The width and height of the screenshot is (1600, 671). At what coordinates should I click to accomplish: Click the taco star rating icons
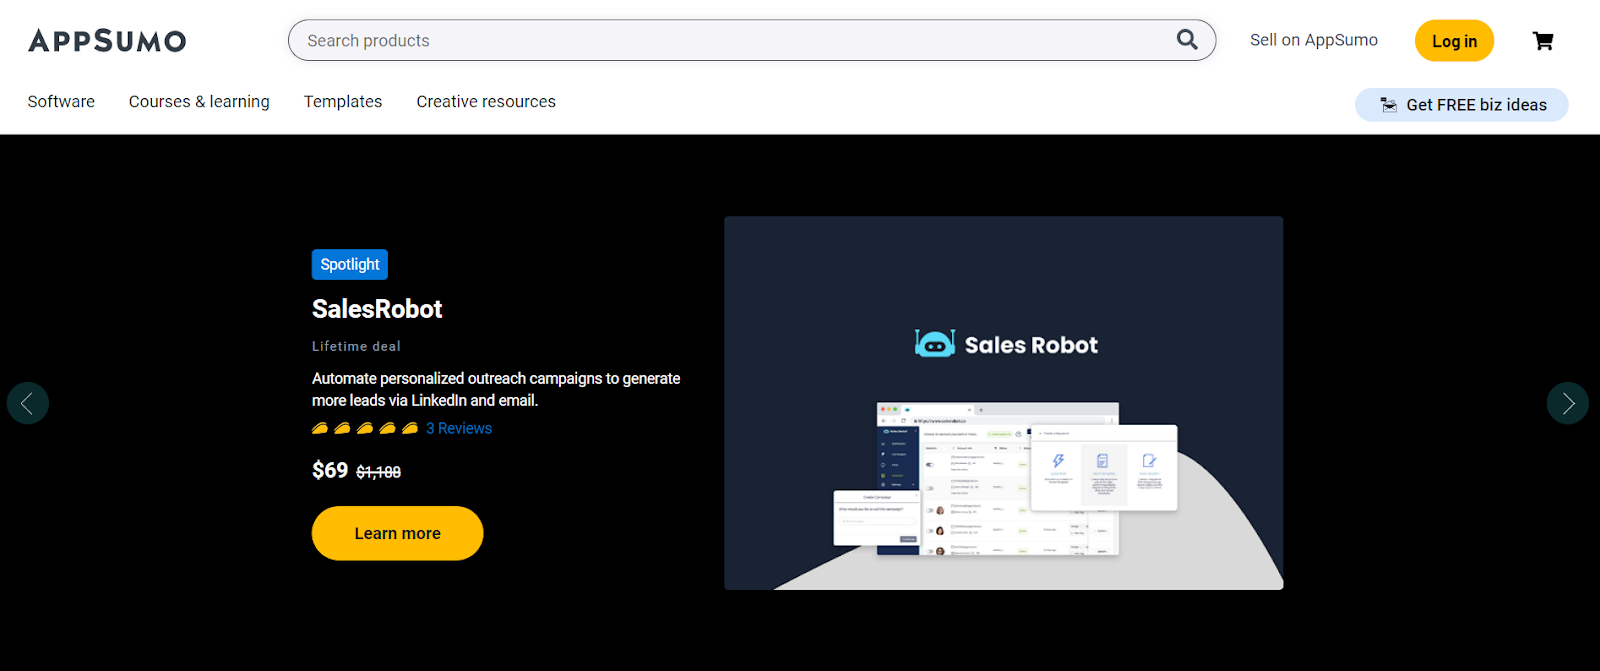(x=365, y=428)
